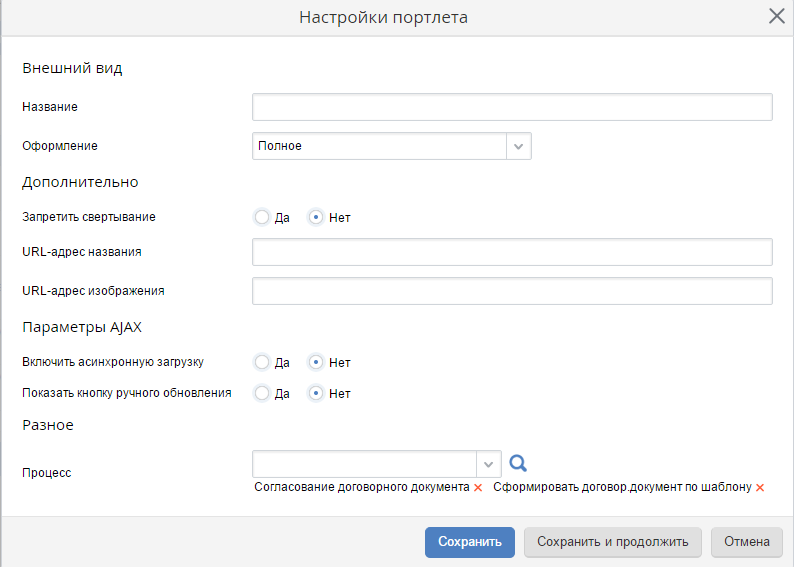Focus the Название text field
The image size is (794, 567).
pyautogui.click(x=512, y=107)
